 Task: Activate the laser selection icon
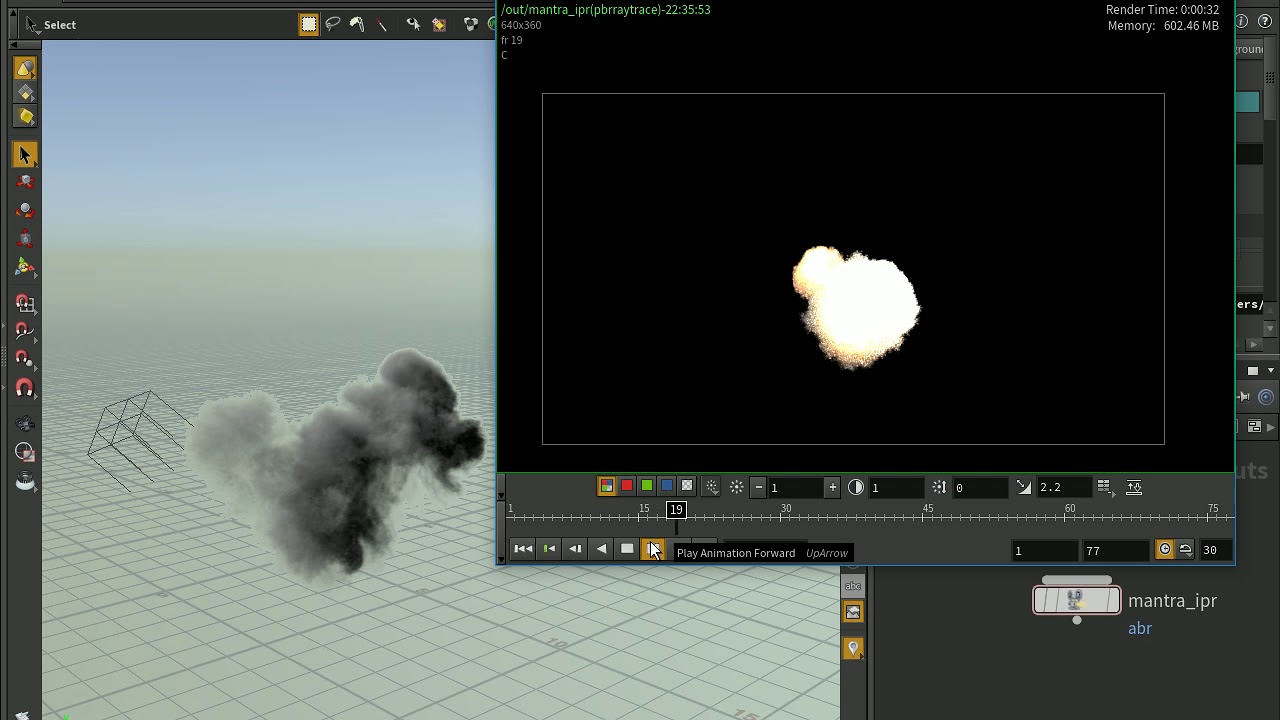(381, 25)
